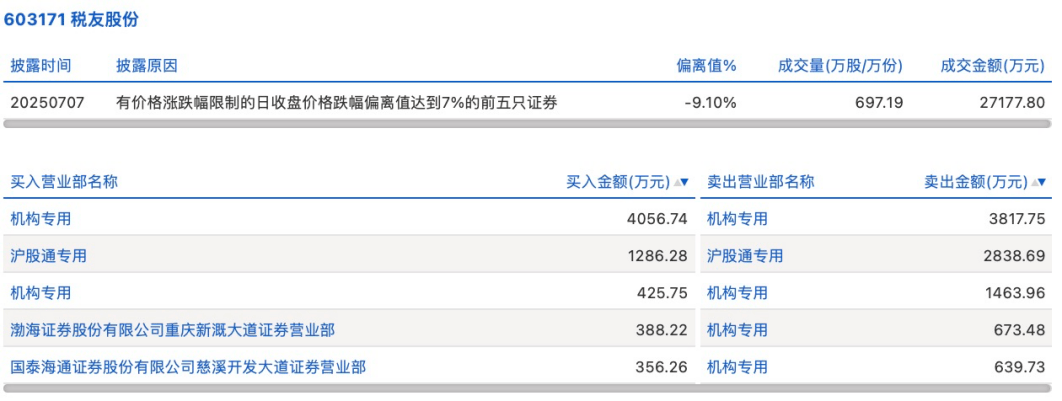Sort by 买入金额 using sort arrows
The height and width of the screenshot is (401, 1062).
tap(681, 182)
